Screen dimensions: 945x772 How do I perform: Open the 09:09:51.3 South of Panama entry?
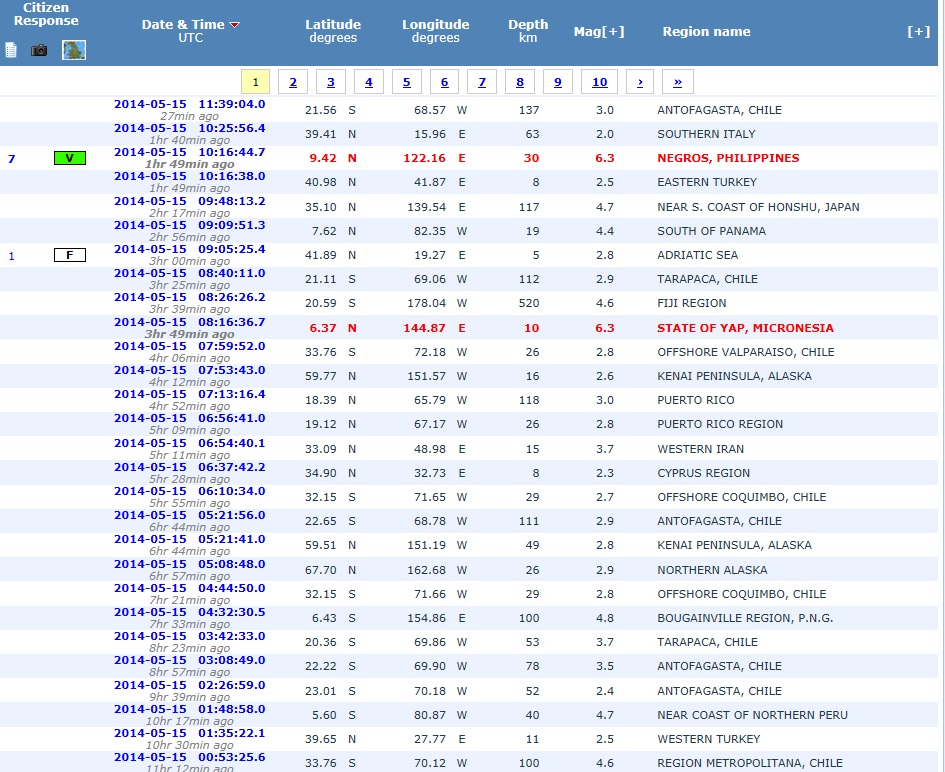tap(190, 225)
